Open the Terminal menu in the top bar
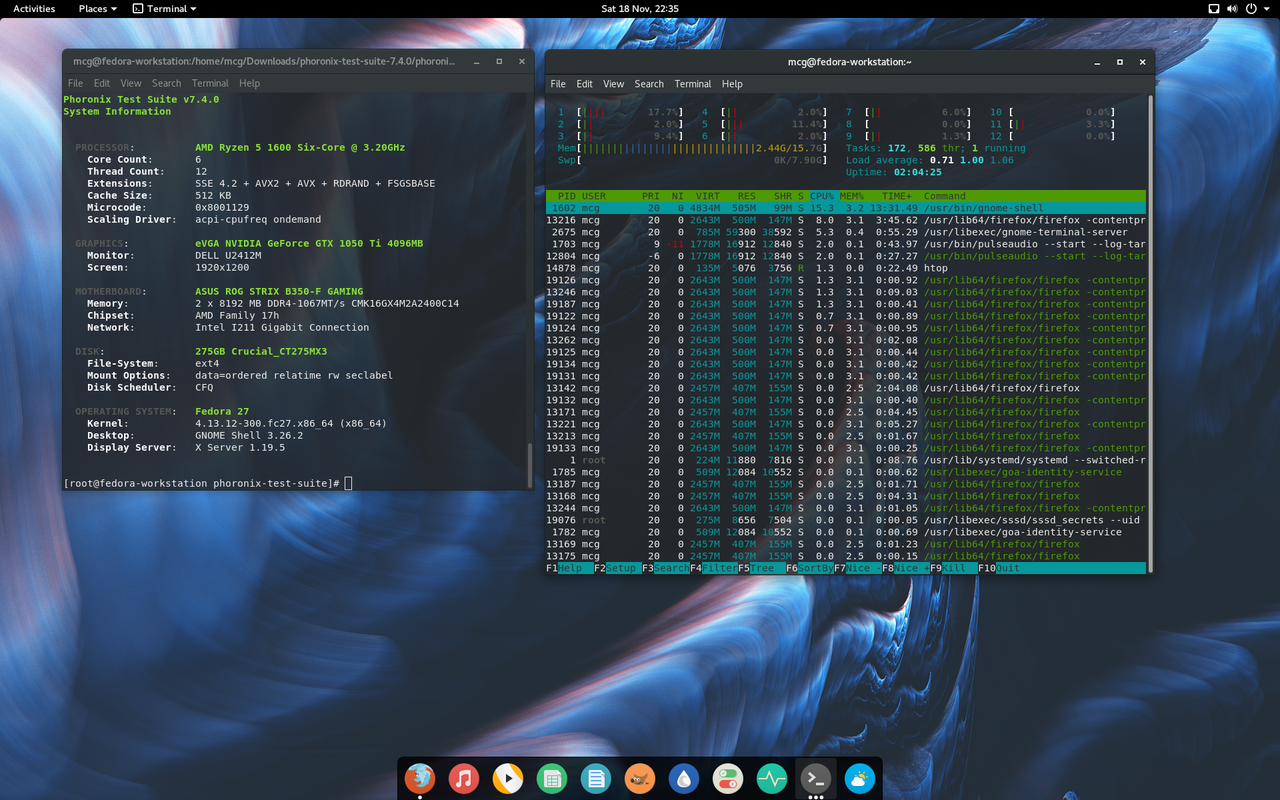 pyautogui.click(x=166, y=8)
